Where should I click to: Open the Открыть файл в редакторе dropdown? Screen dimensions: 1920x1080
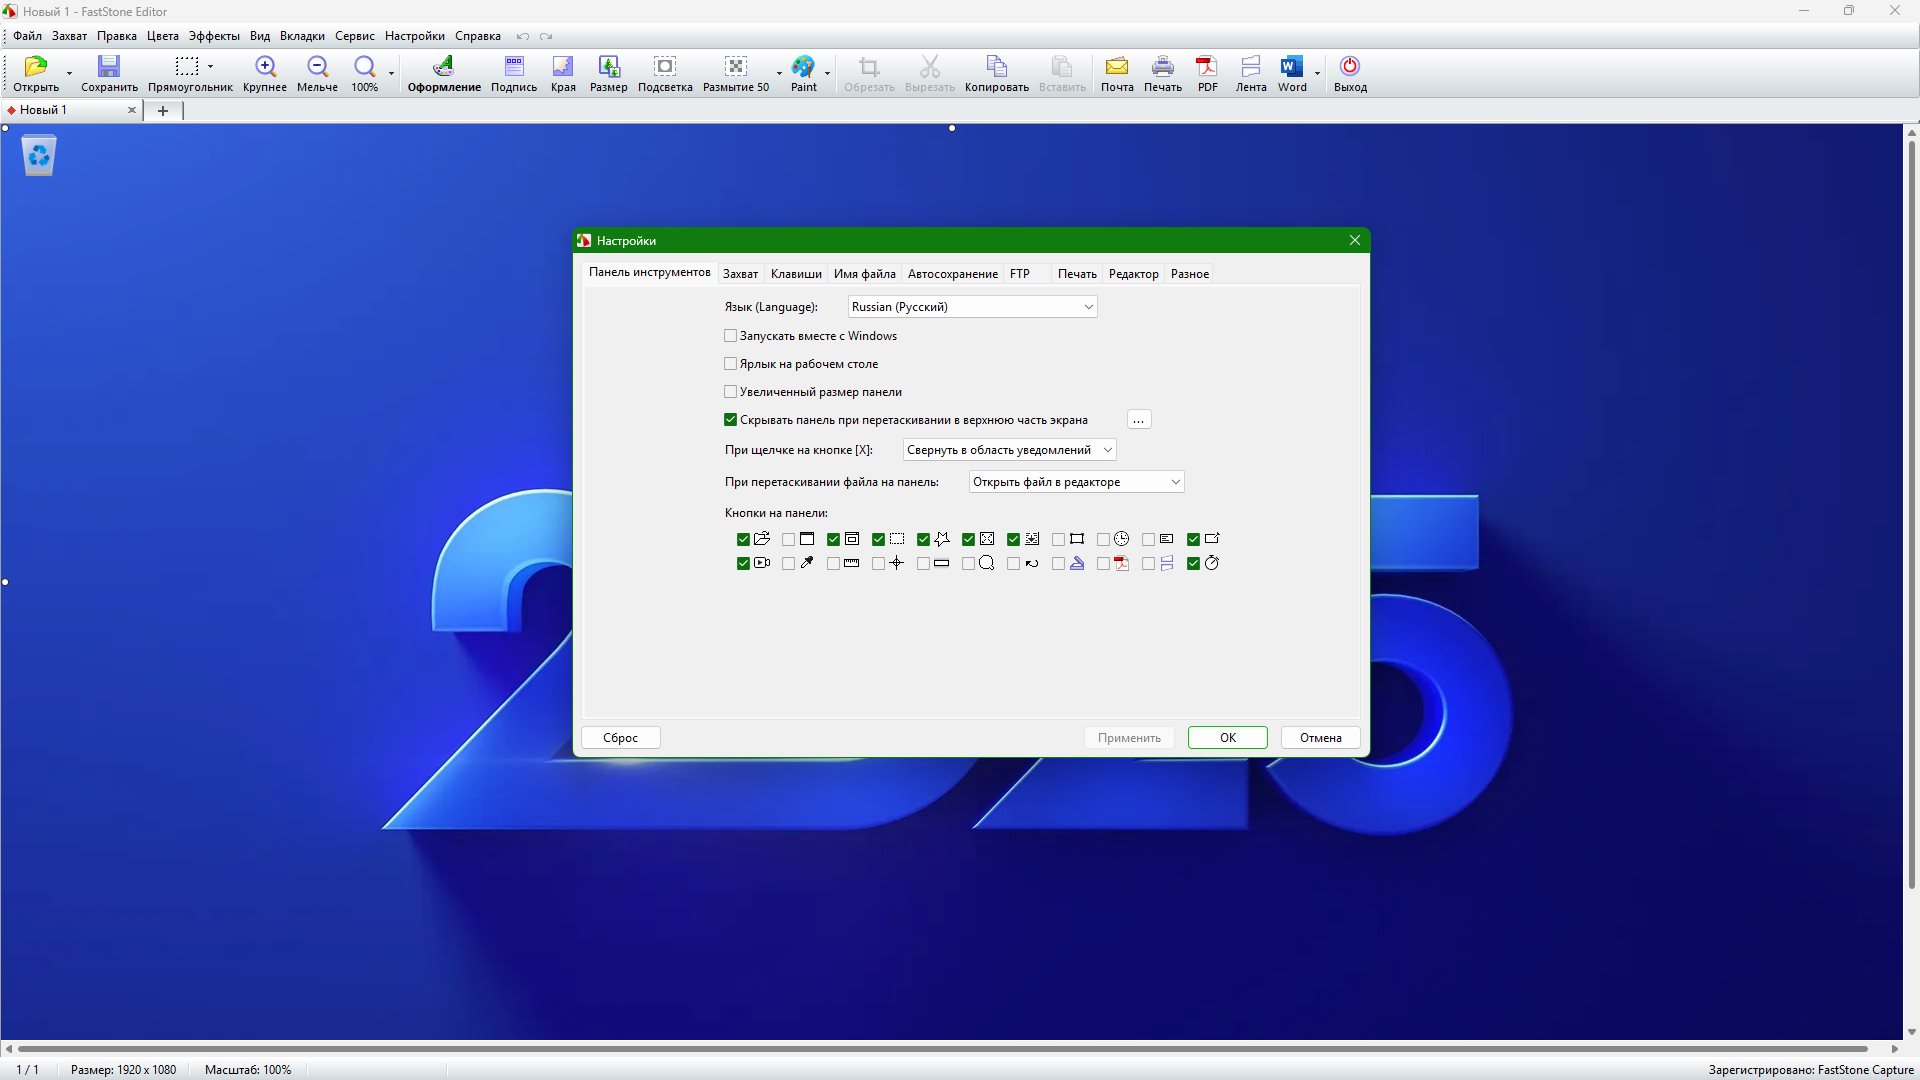1076,482
